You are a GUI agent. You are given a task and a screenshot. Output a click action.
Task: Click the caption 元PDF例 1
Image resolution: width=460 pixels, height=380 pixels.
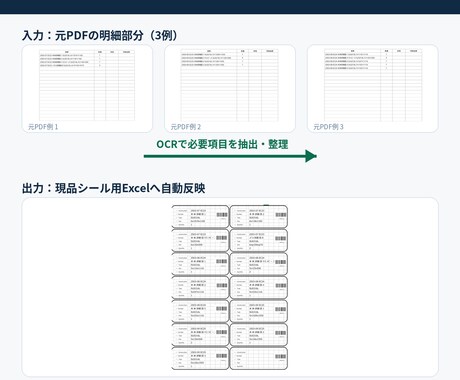[43, 127]
